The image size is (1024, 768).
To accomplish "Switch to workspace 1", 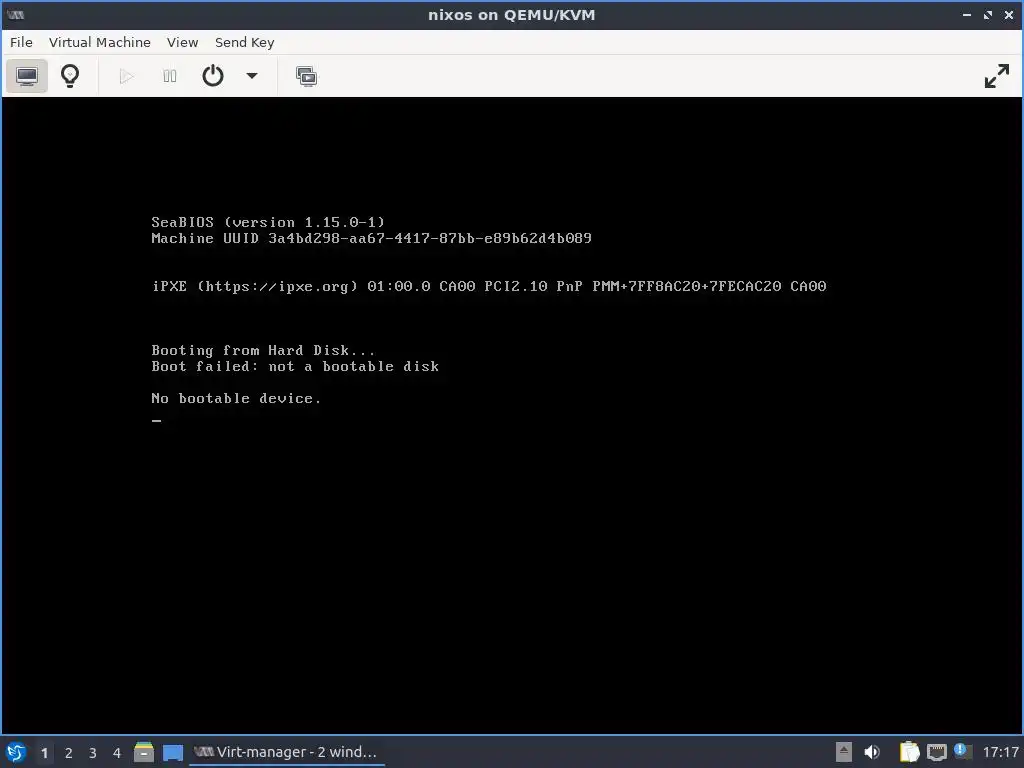I will [x=44, y=753].
